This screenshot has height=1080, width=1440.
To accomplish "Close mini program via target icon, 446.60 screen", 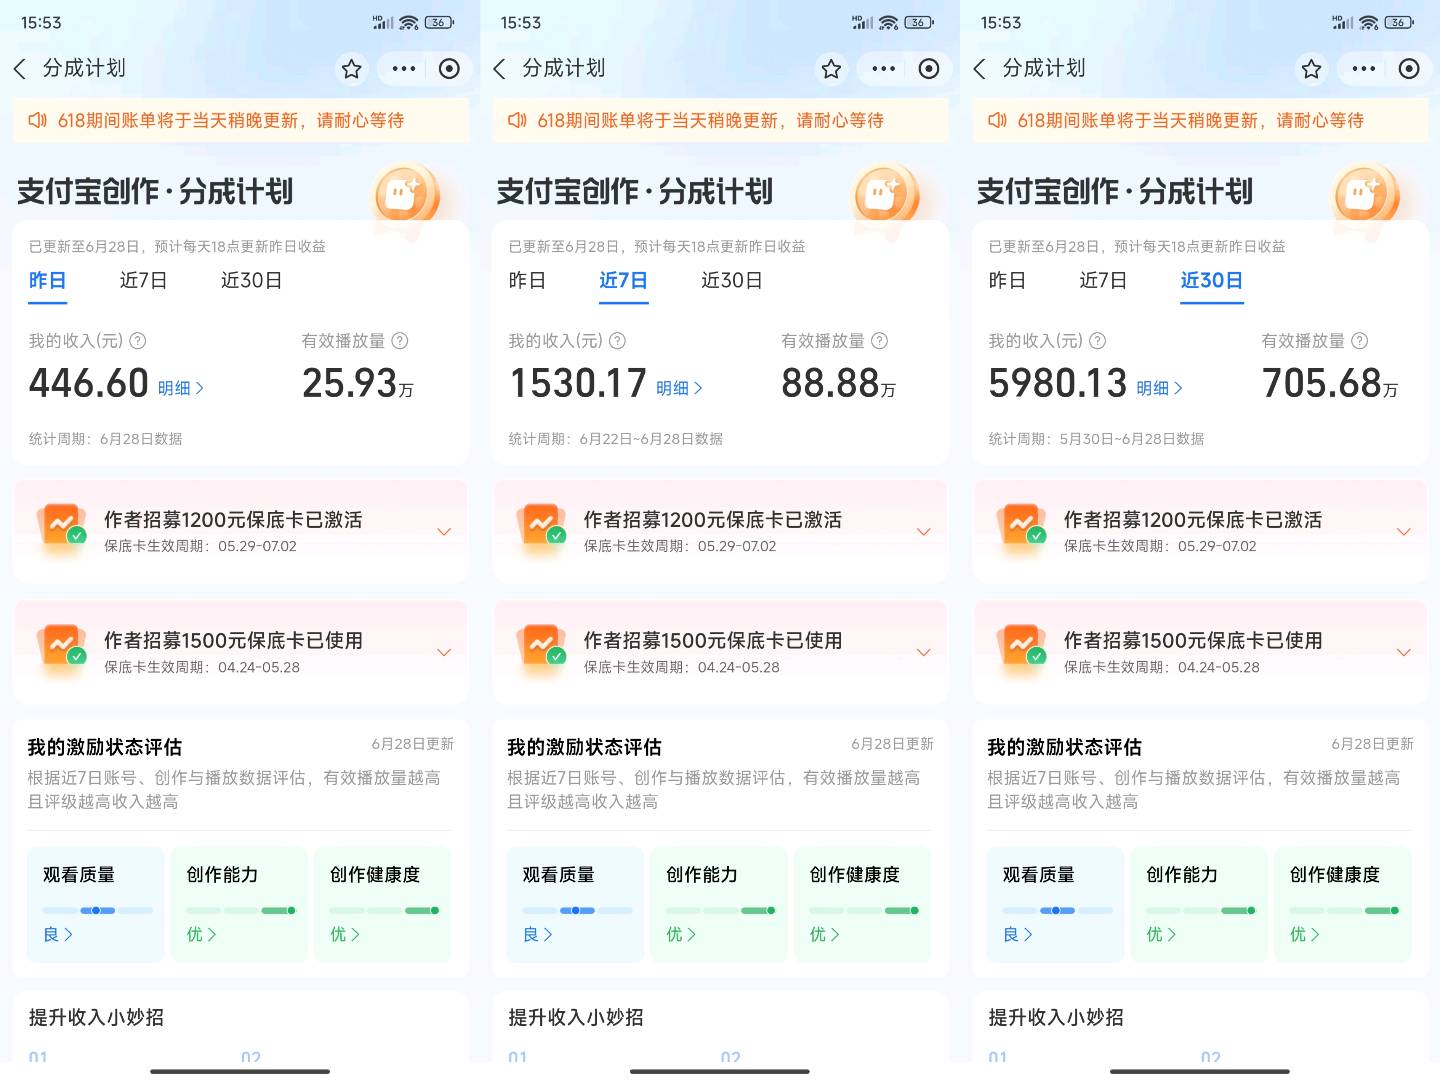I will [450, 69].
